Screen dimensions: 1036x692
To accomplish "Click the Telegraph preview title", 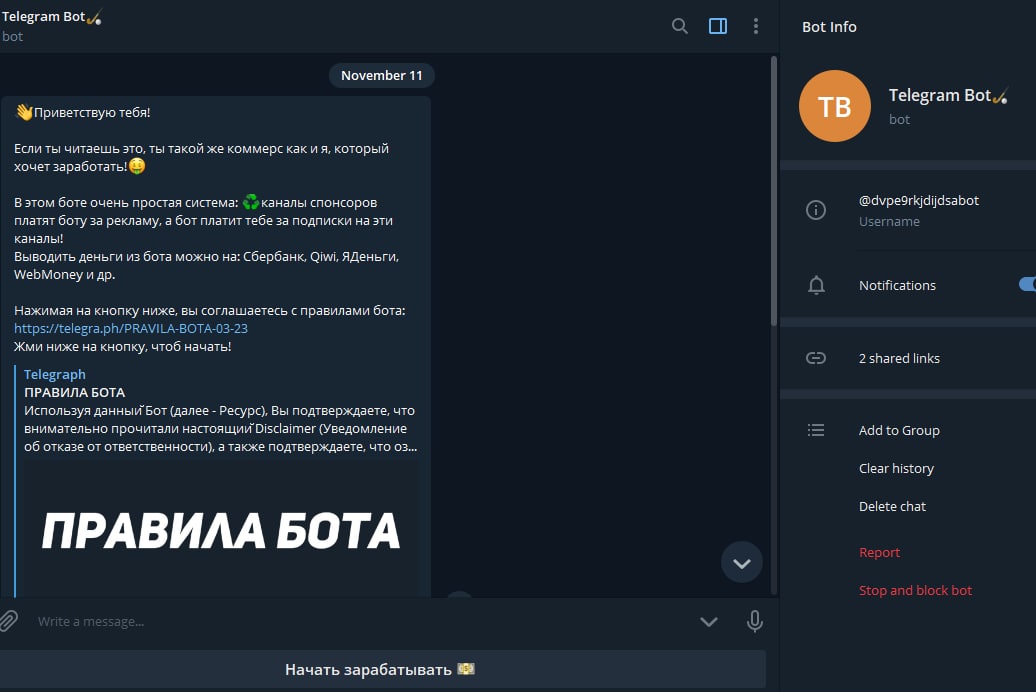I will [55, 374].
